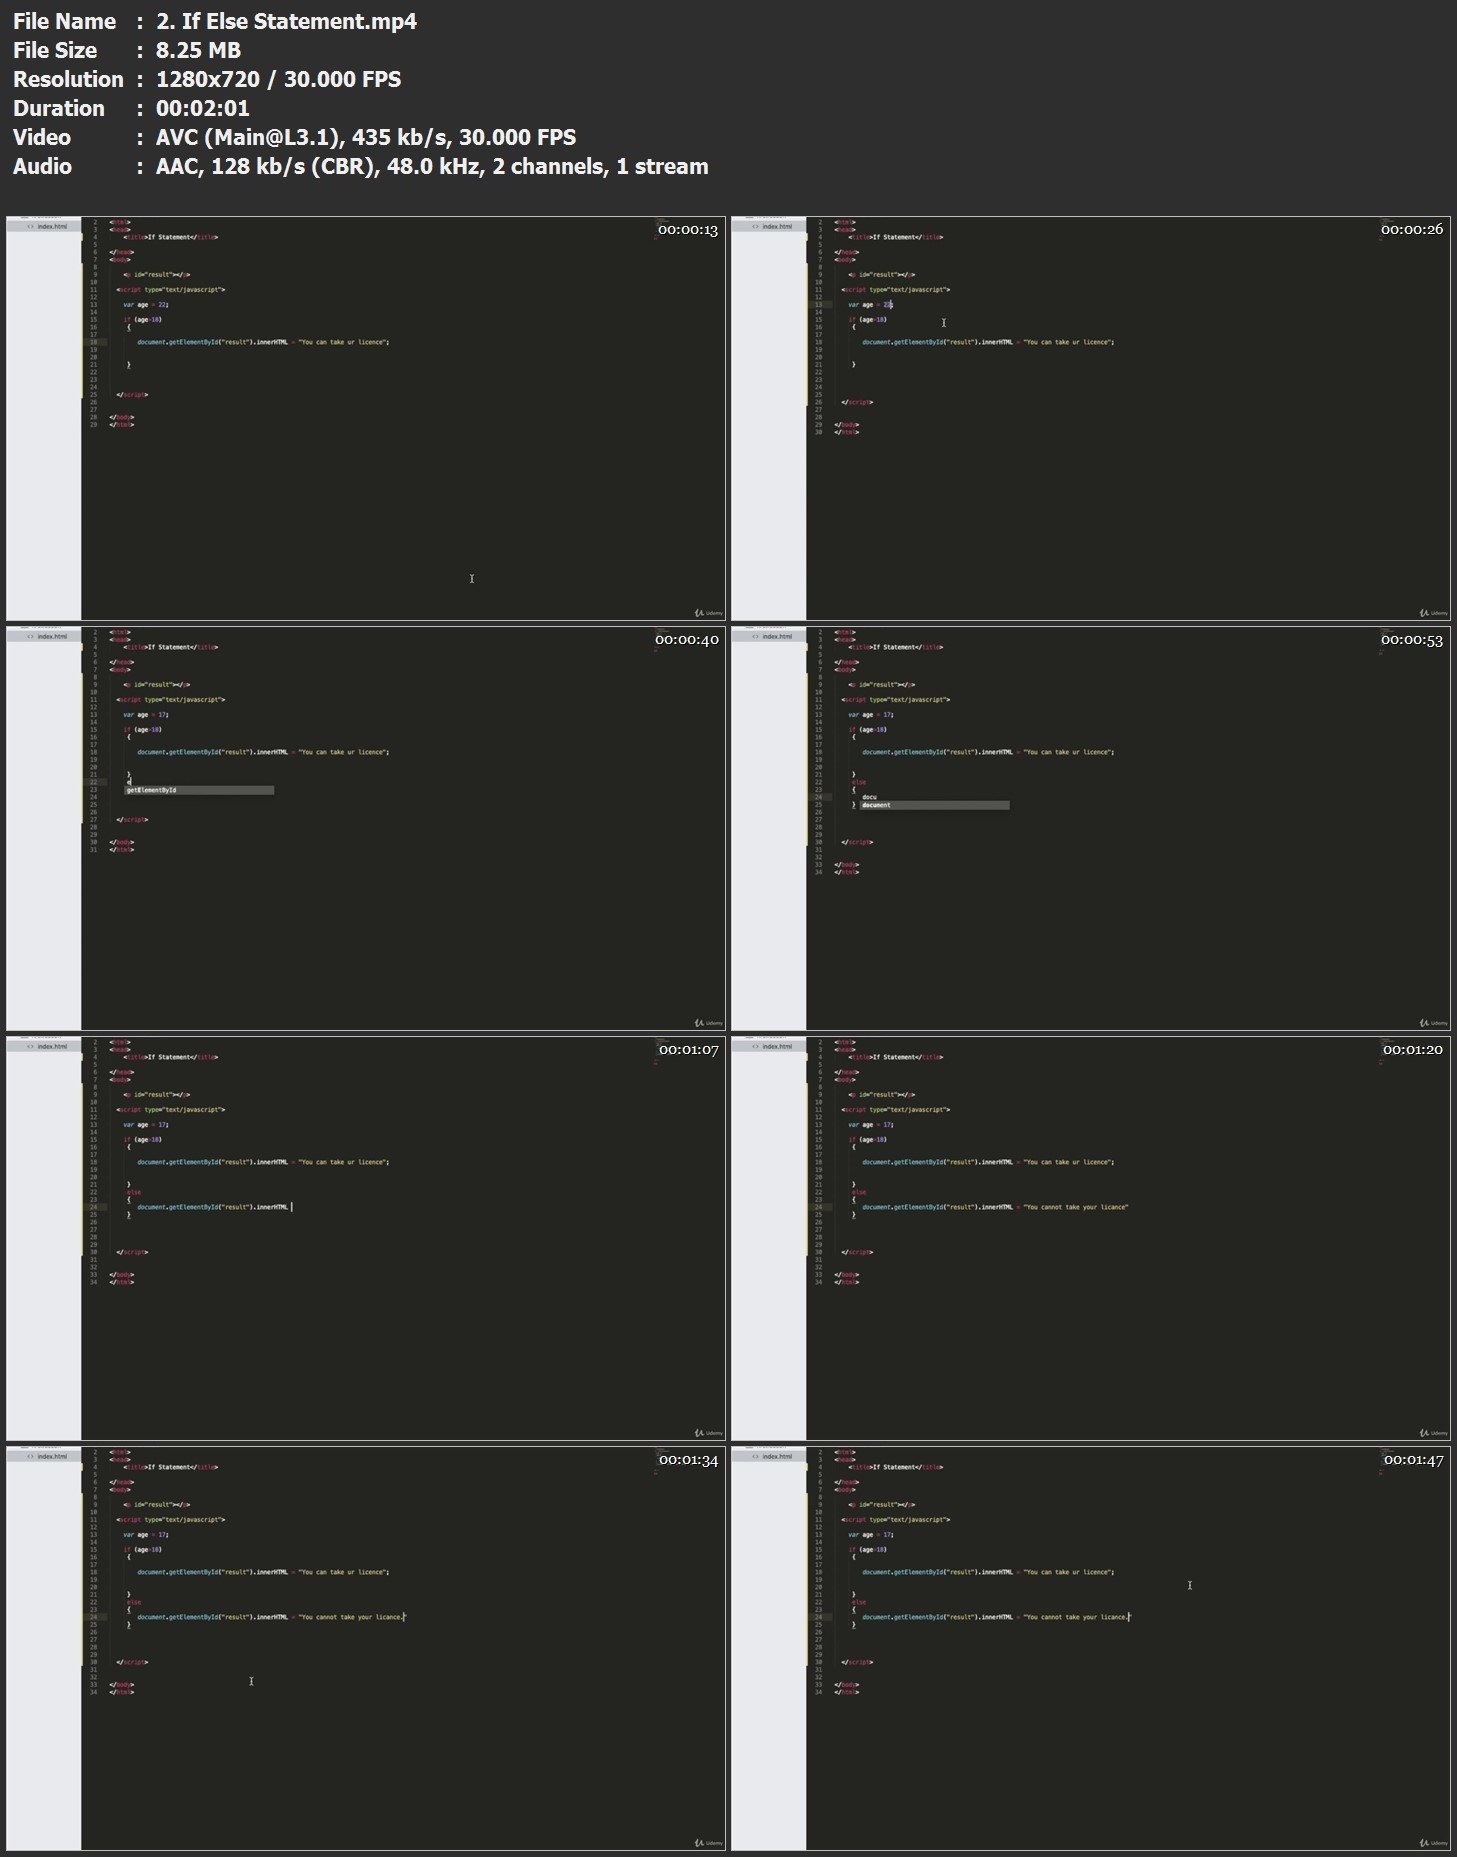Click the "You can take ur licence" line in 00:00:13 frame
This screenshot has width=1457, height=1857.
pyautogui.click(x=263, y=342)
